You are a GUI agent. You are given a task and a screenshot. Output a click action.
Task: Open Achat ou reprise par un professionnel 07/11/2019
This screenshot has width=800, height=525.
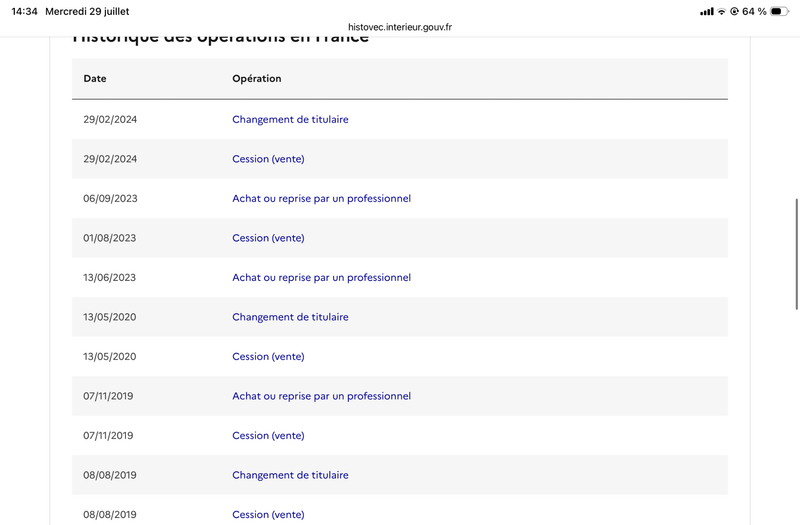pos(321,396)
